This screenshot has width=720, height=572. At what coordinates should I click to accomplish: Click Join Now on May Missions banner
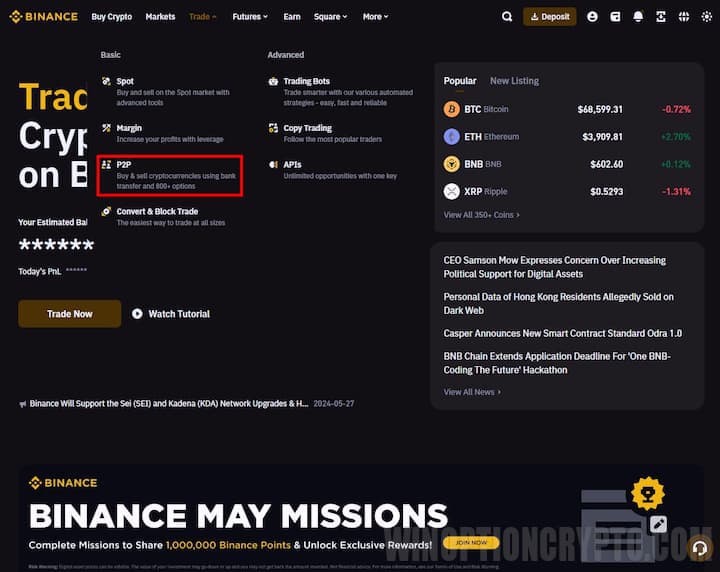470,543
